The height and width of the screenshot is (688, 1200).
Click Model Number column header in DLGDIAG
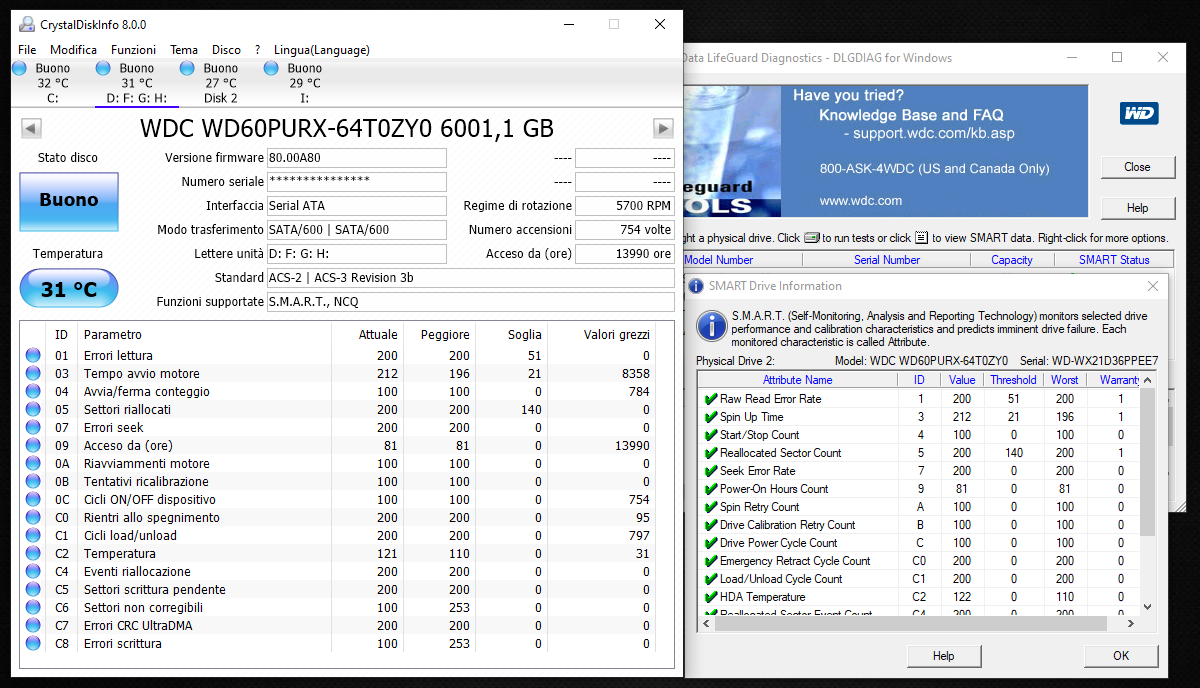coord(719,260)
